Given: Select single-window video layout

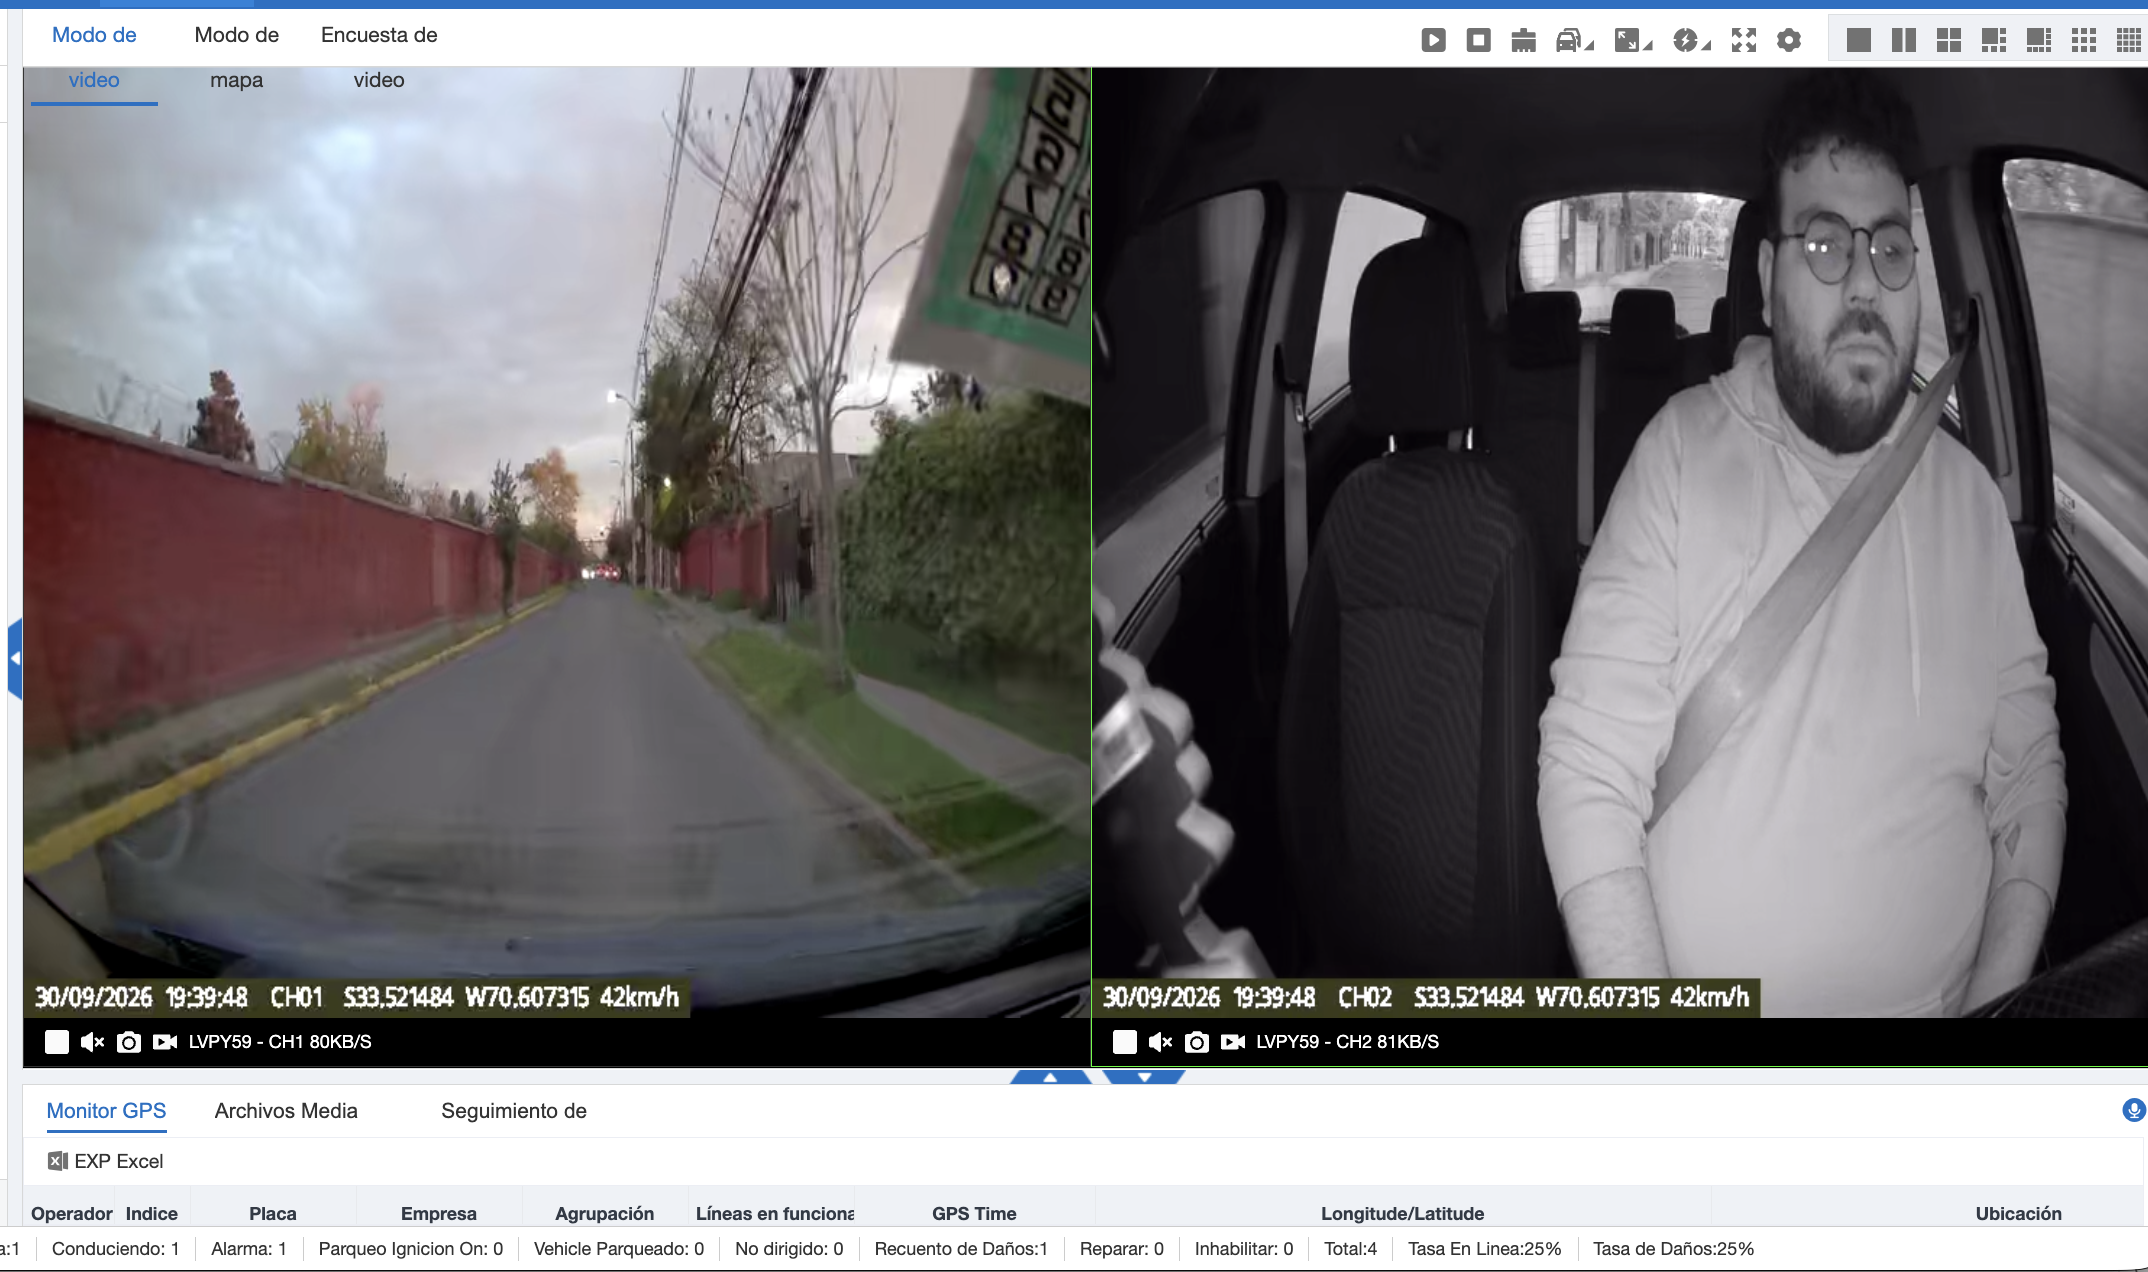Looking at the screenshot, I should pyautogui.click(x=1859, y=40).
